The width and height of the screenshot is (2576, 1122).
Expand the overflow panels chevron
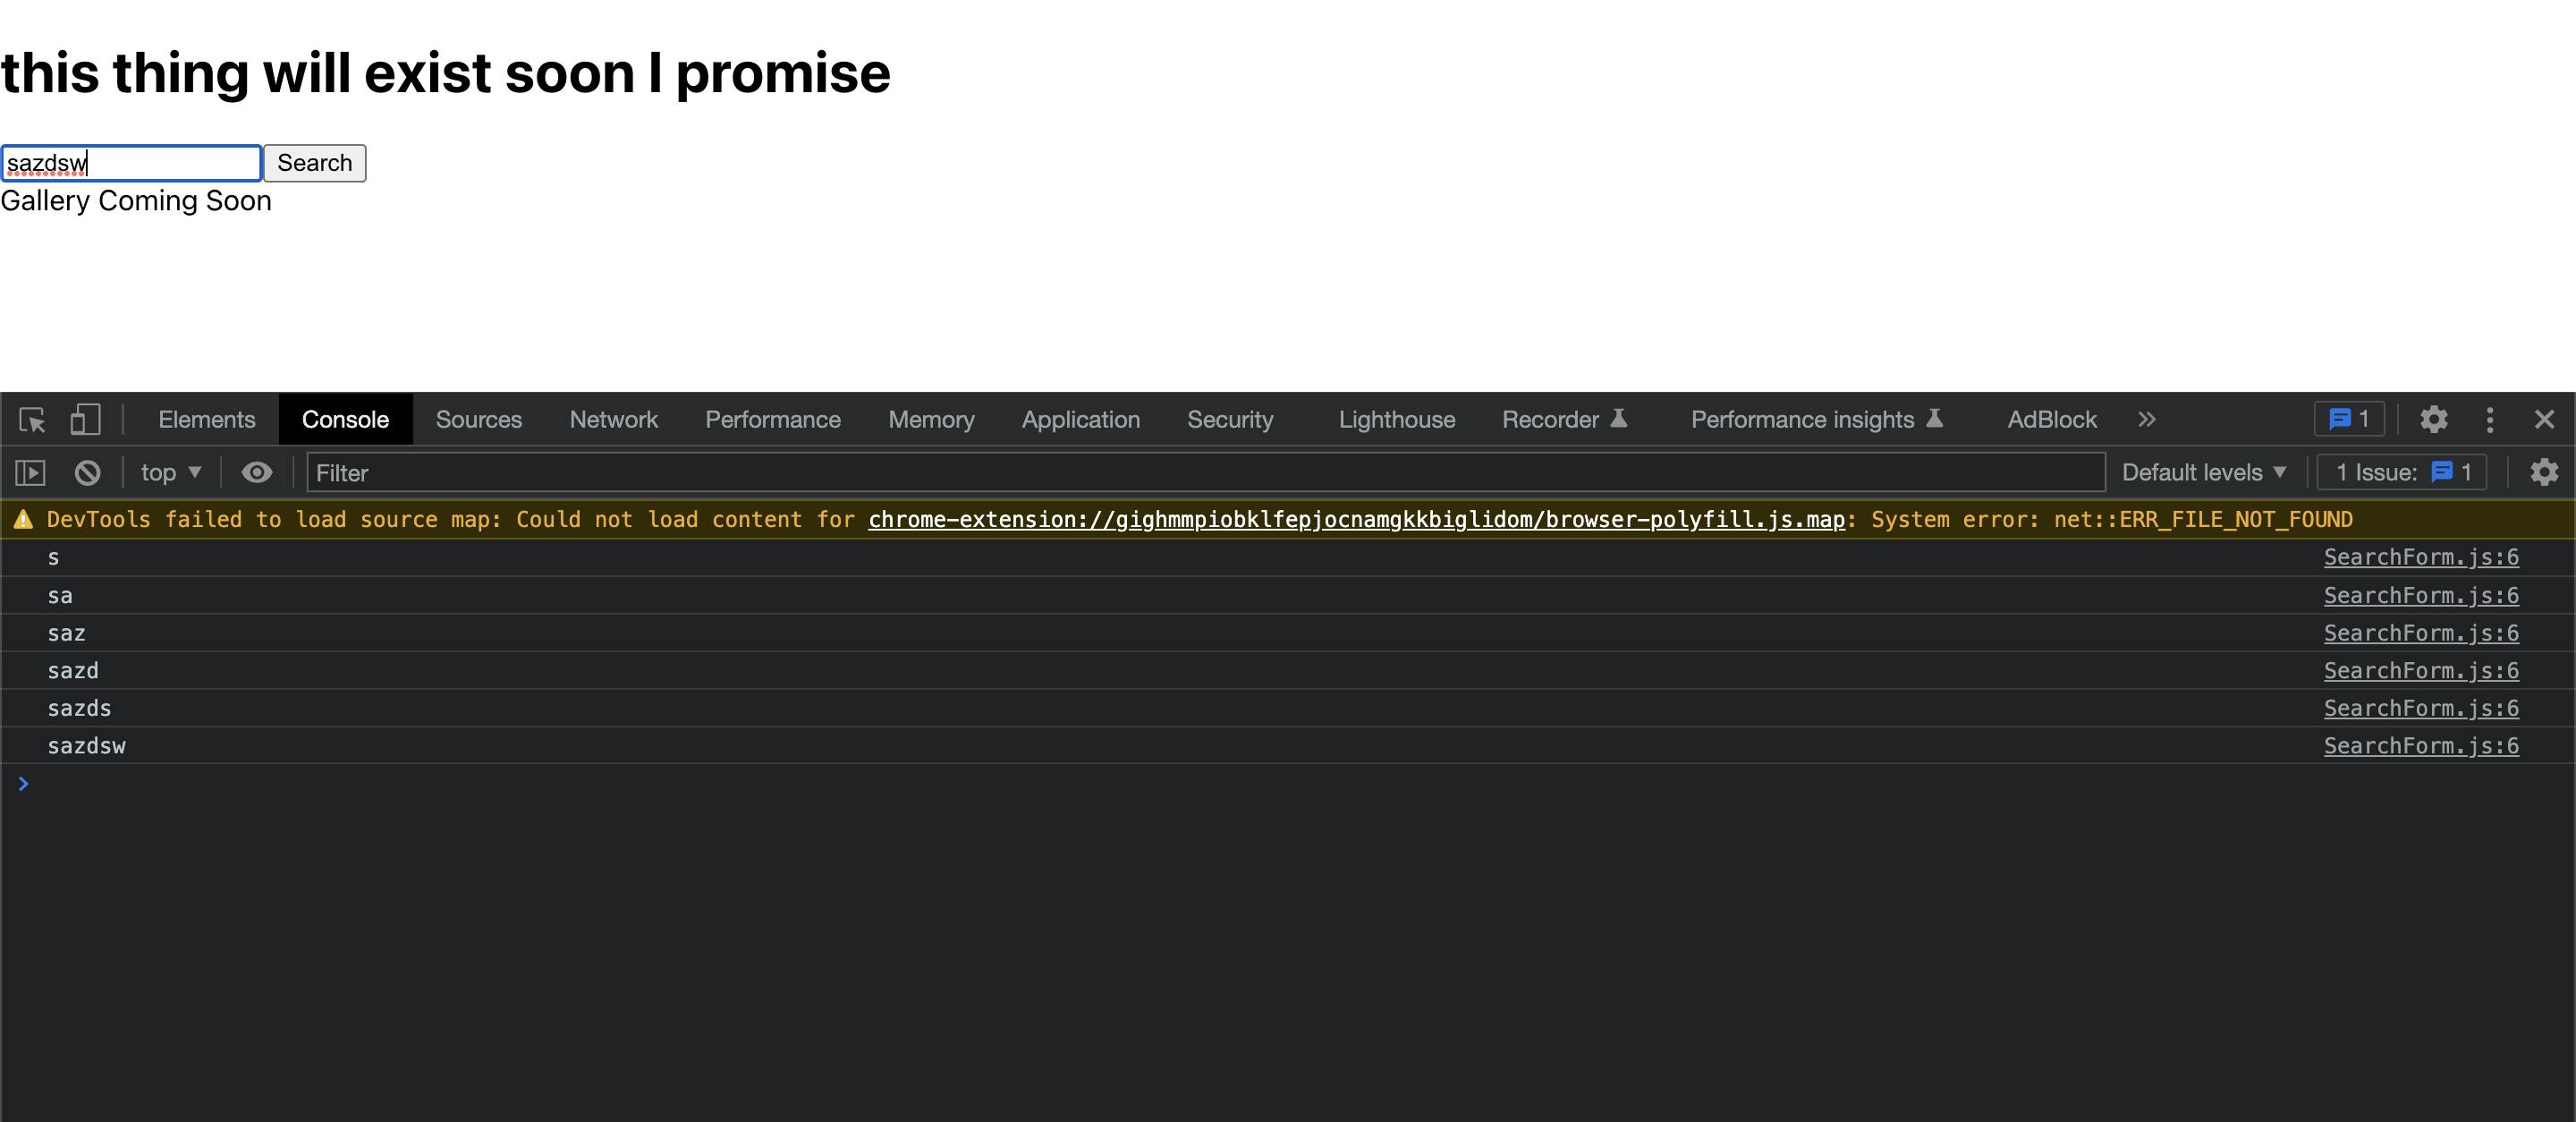(x=2146, y=417)
